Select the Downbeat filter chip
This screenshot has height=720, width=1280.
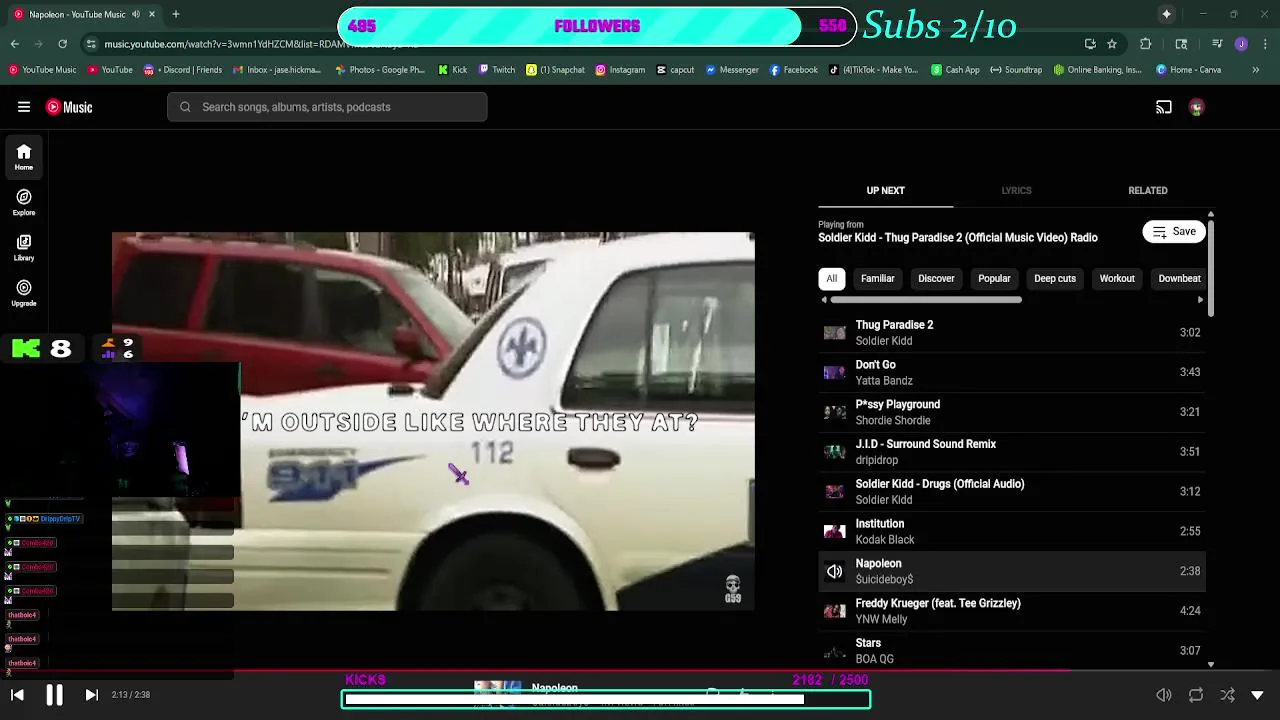pos(1179,279)
